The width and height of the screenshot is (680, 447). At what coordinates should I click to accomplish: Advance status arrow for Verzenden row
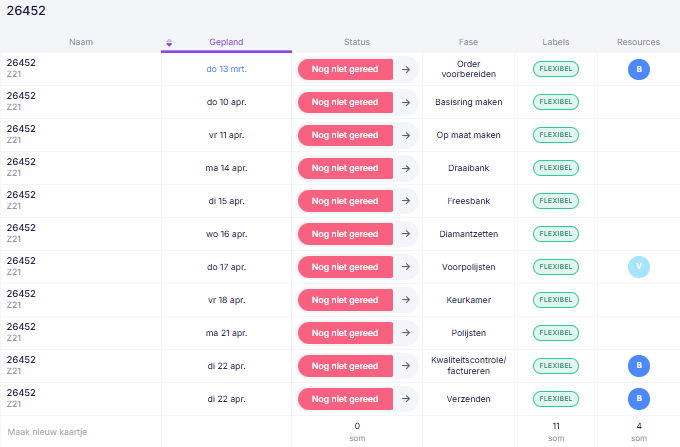pyautogui.click(x=406, y=399)
